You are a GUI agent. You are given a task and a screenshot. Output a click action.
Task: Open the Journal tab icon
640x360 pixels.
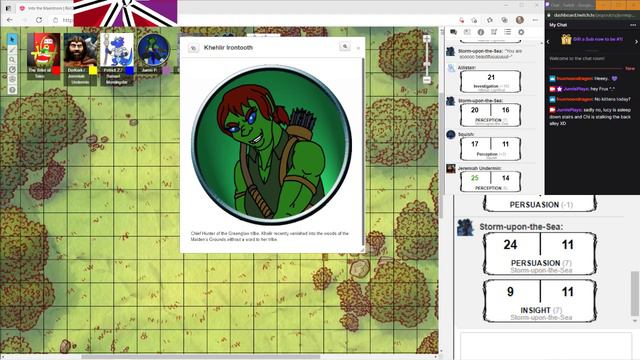pyautogui.click(x=480, y=32)
